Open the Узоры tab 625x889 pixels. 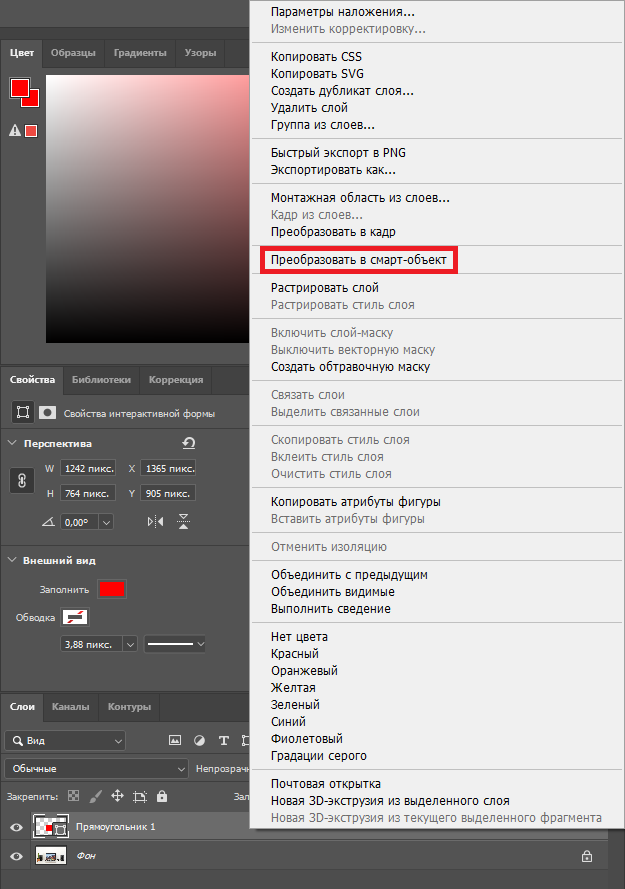click(200, 53)
